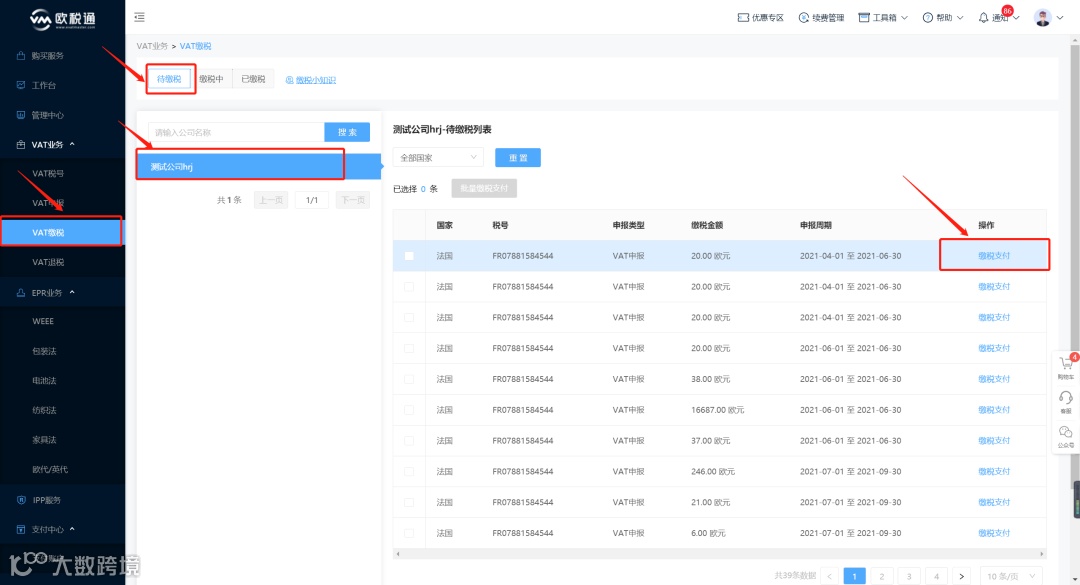Click the table horizontal scrollbar track

720,554
